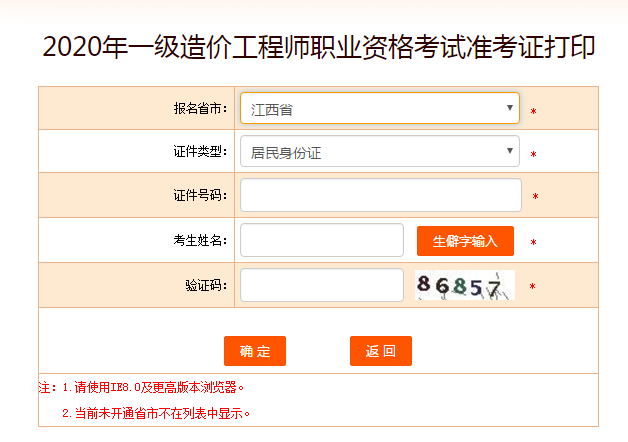628x442 pixels.
Task: Click the note about 未开通省市 not listed
Action: click(155, 412)
